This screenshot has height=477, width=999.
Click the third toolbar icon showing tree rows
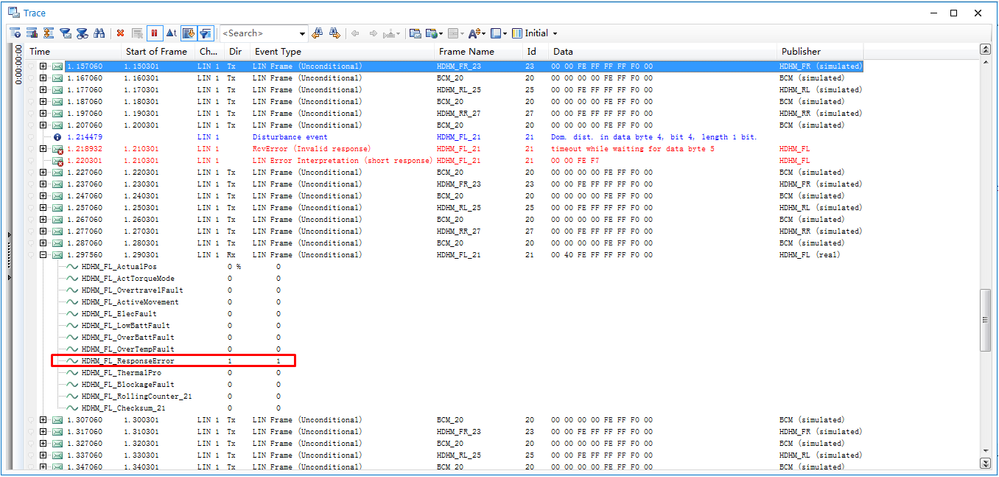click(x=48, y=33)
